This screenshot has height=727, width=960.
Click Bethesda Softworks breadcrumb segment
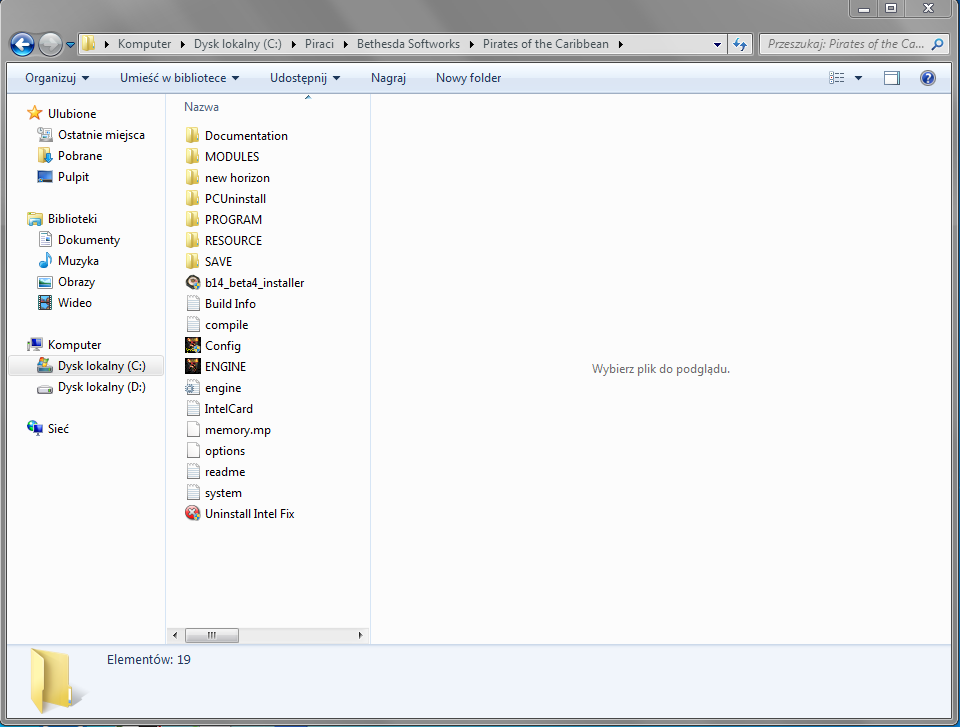point(408,44)
